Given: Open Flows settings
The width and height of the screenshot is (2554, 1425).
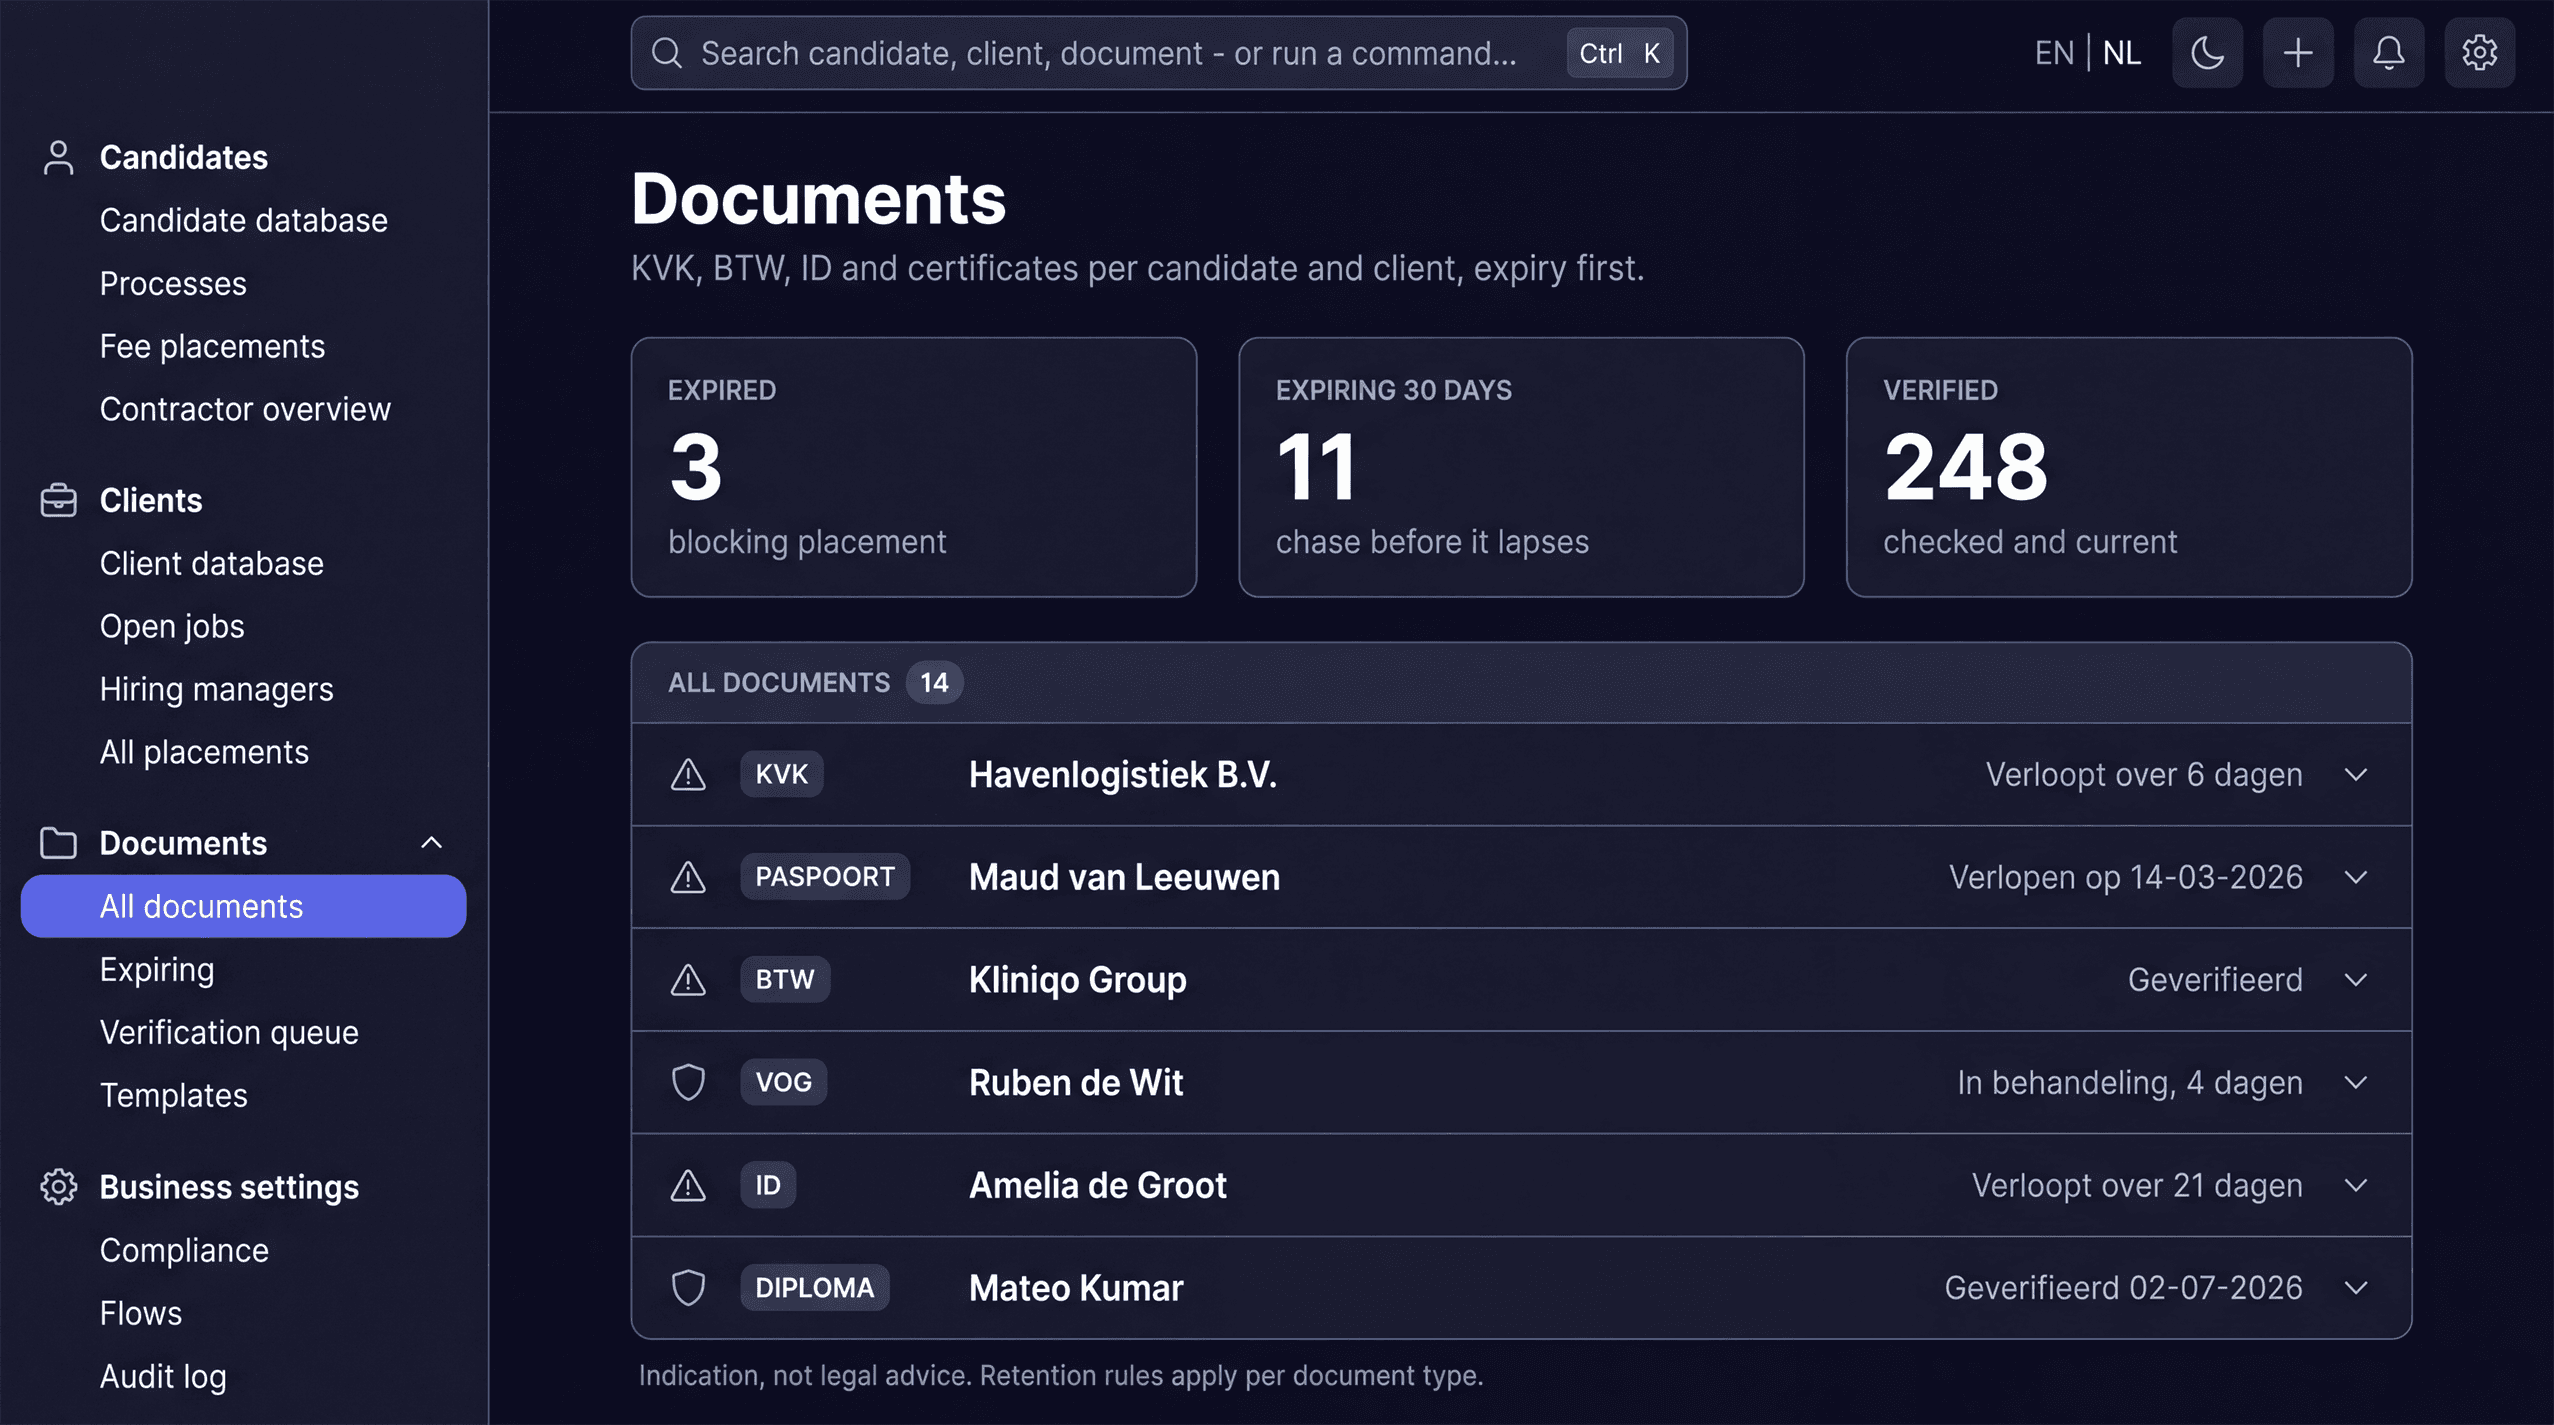Looking at the screenshot, I should click(141, 1314).
